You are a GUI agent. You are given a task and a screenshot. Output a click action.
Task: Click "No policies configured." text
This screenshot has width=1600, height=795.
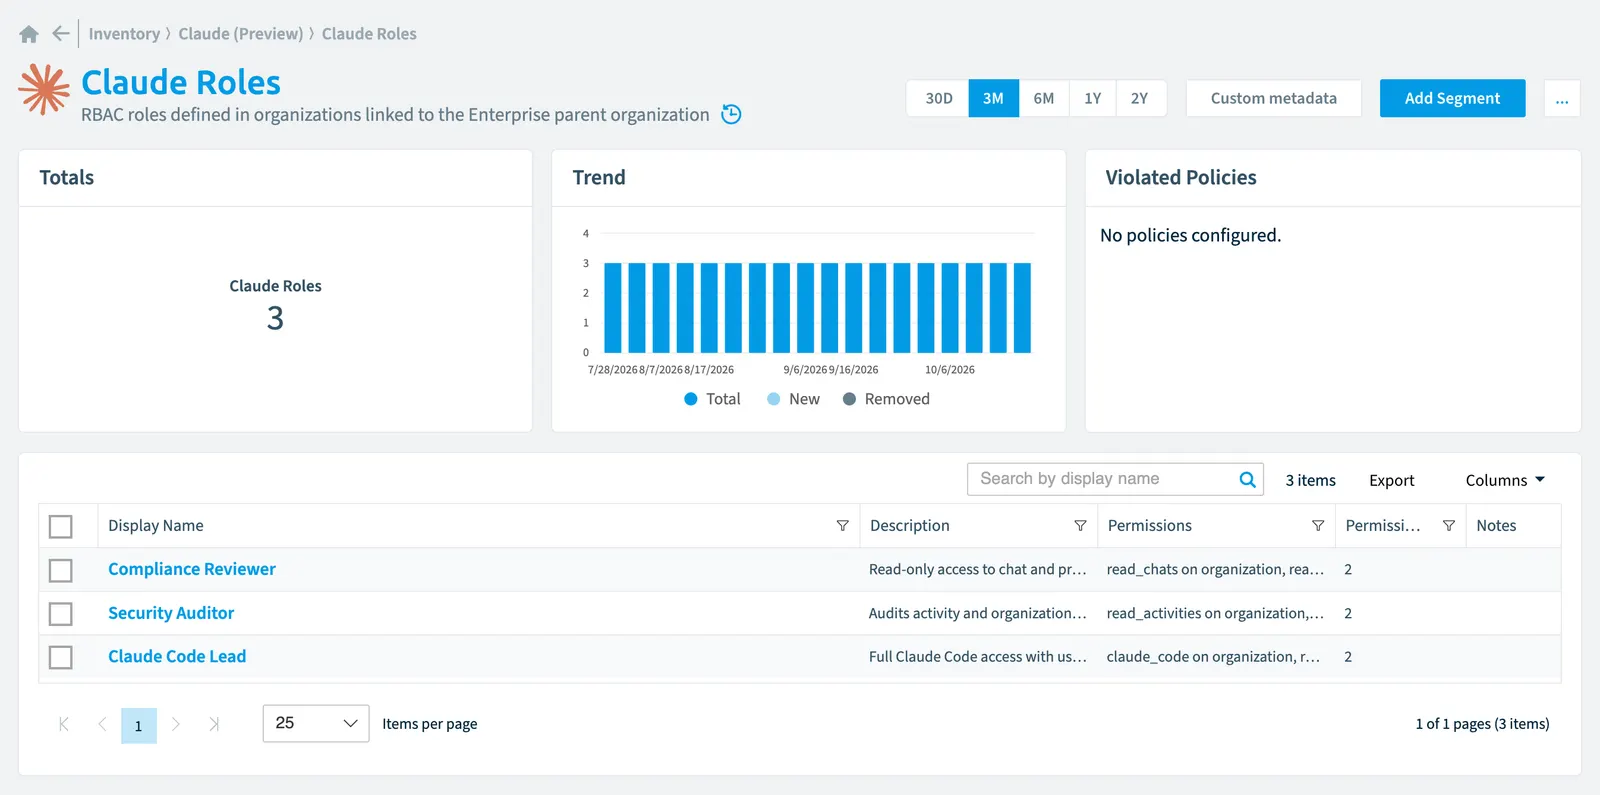(x=1190, y=235)
